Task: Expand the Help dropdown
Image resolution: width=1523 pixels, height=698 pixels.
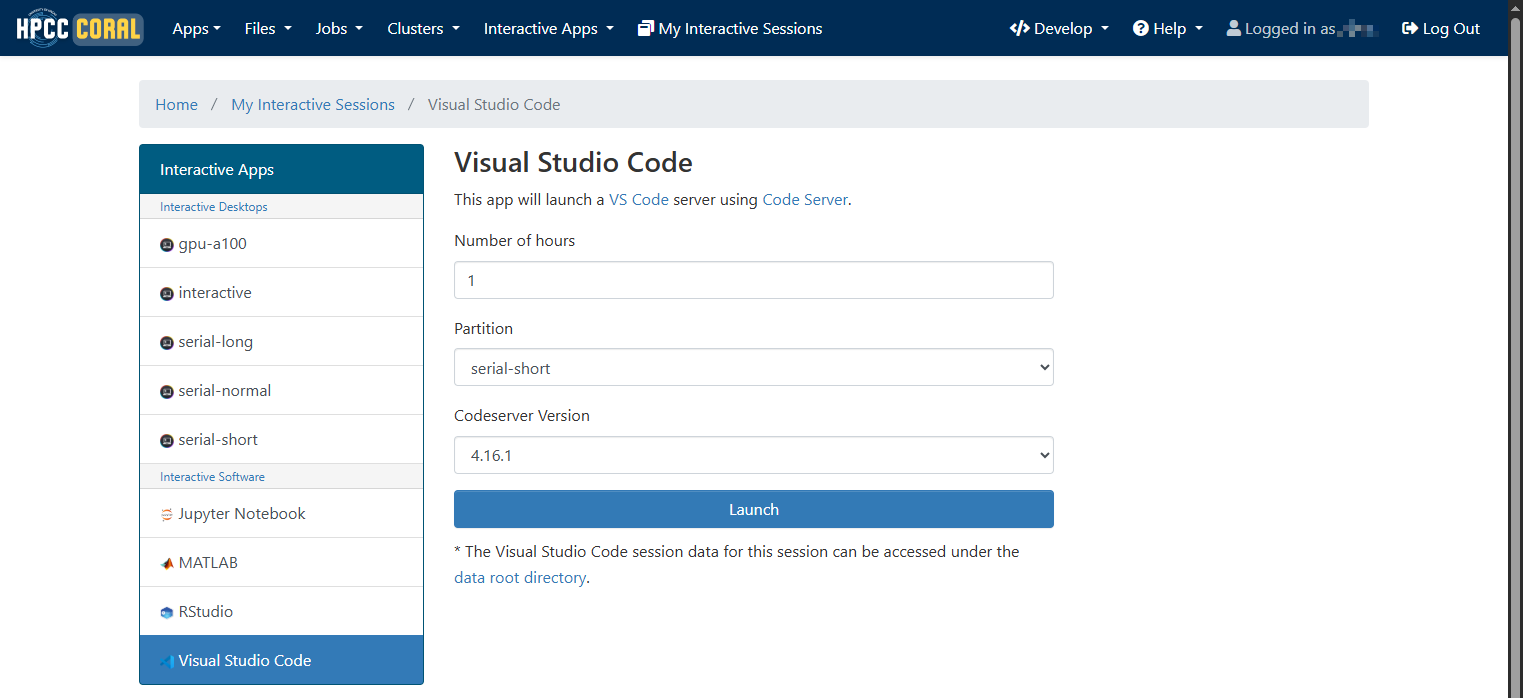Action: (1168, 28)
